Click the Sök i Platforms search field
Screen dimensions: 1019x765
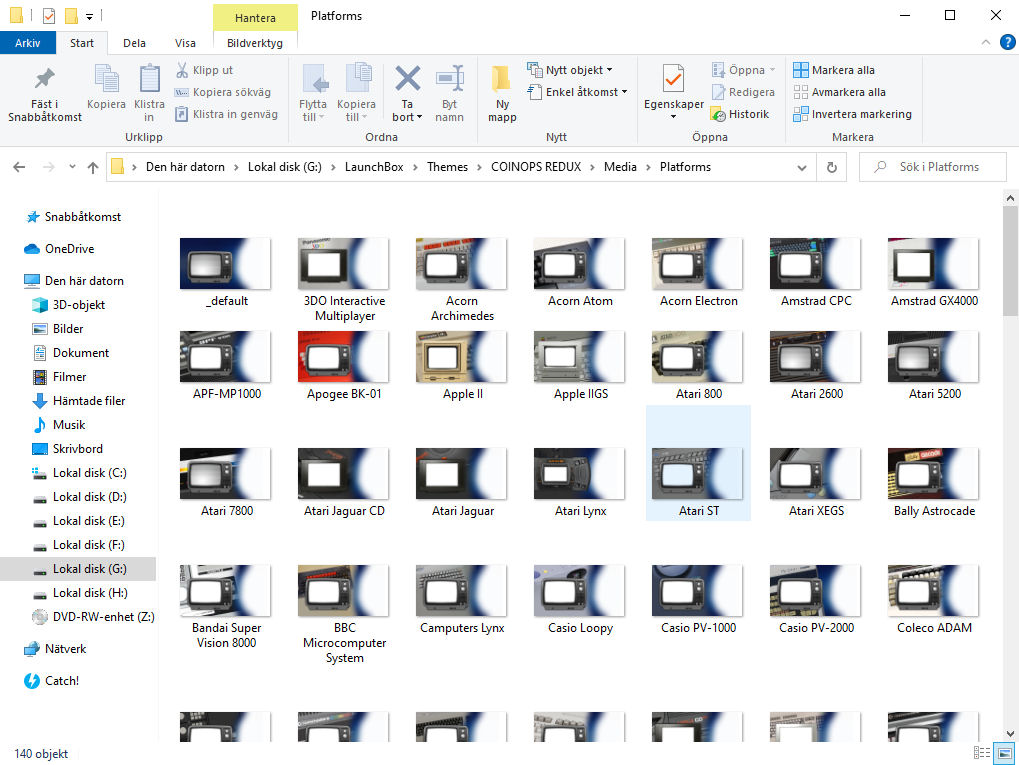pos(933,167)
